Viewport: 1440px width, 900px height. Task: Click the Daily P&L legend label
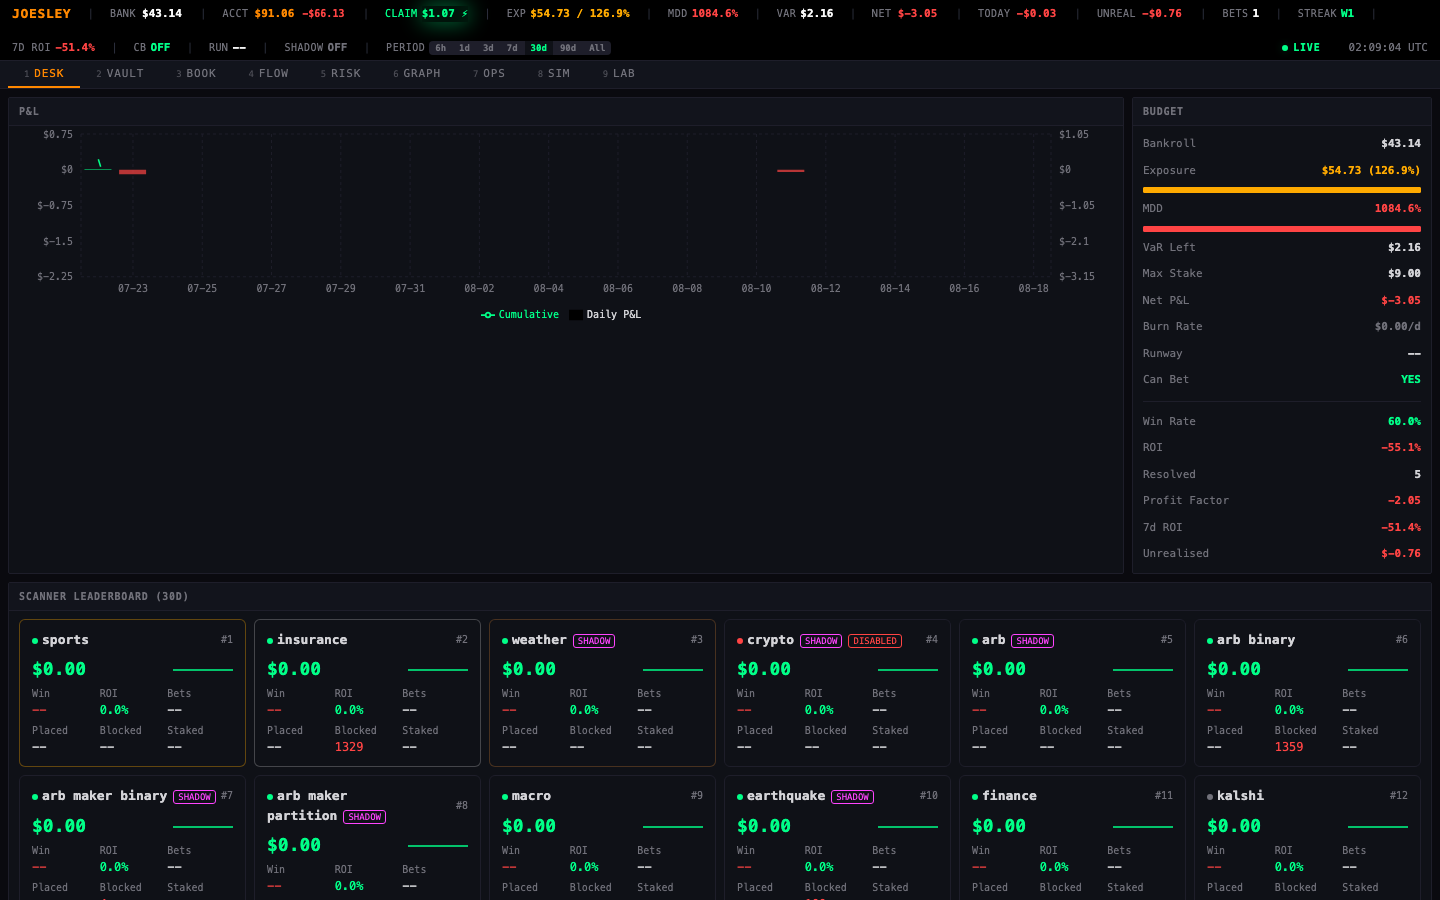pyautogui.click(x=613, y=315)
